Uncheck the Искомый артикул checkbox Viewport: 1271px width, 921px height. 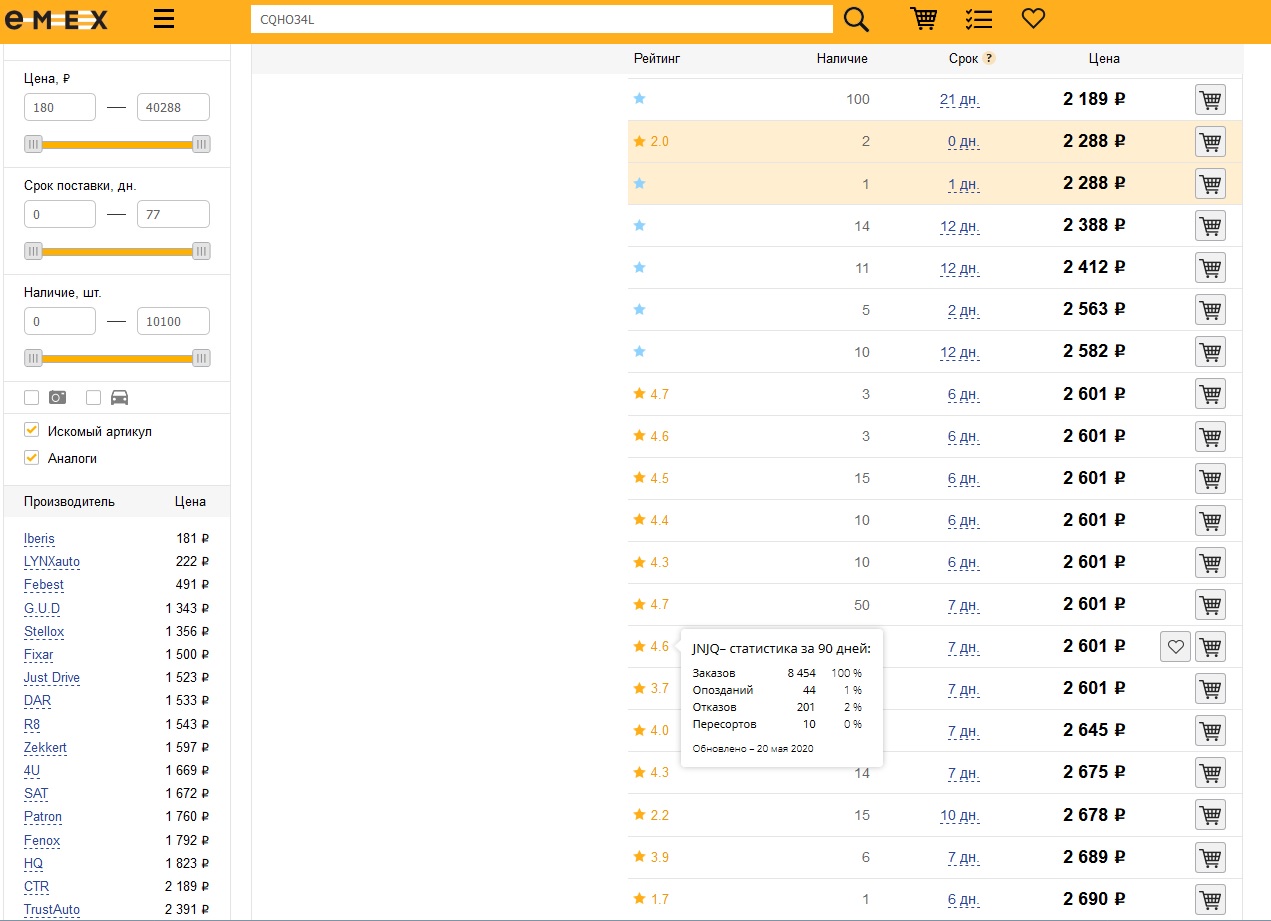click(x=32, y=431)
